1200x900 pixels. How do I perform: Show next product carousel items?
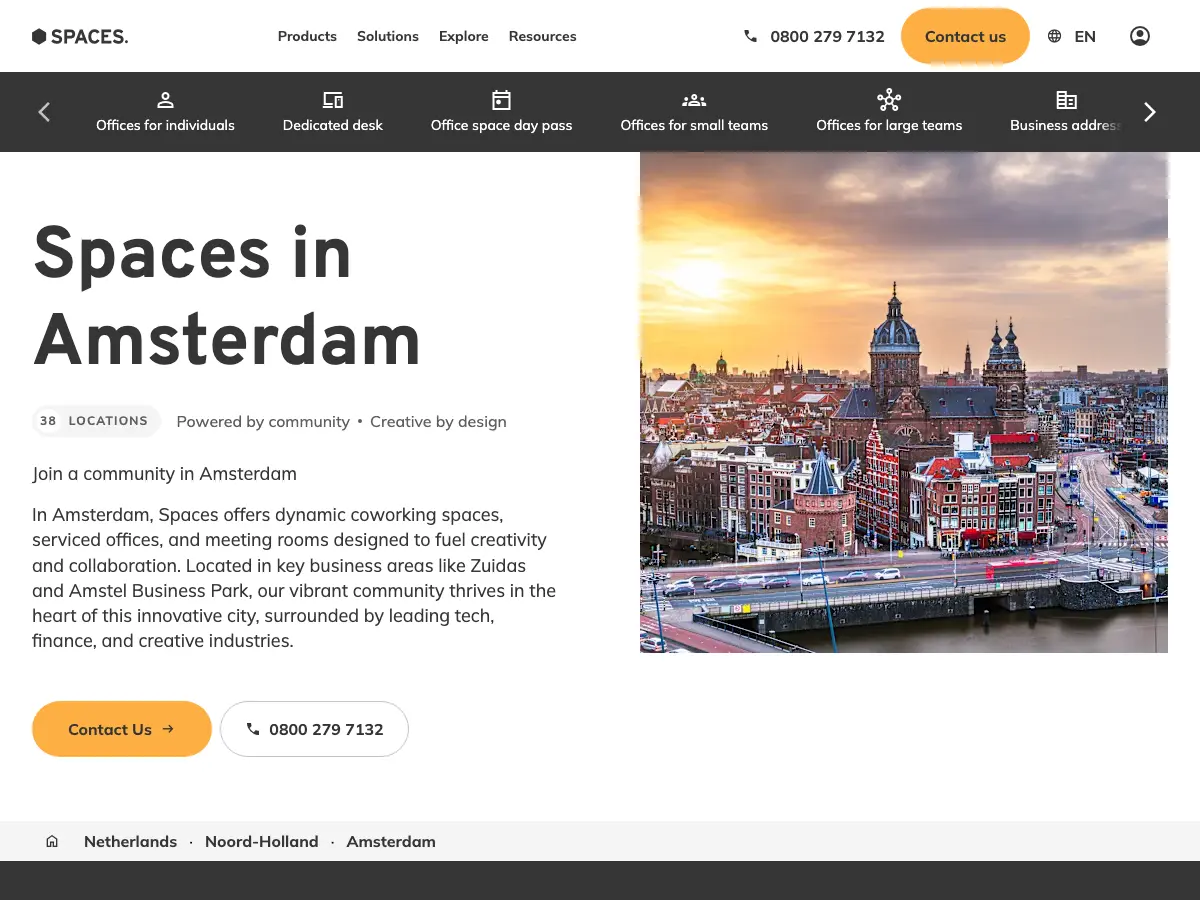(x=1150, y=112)
